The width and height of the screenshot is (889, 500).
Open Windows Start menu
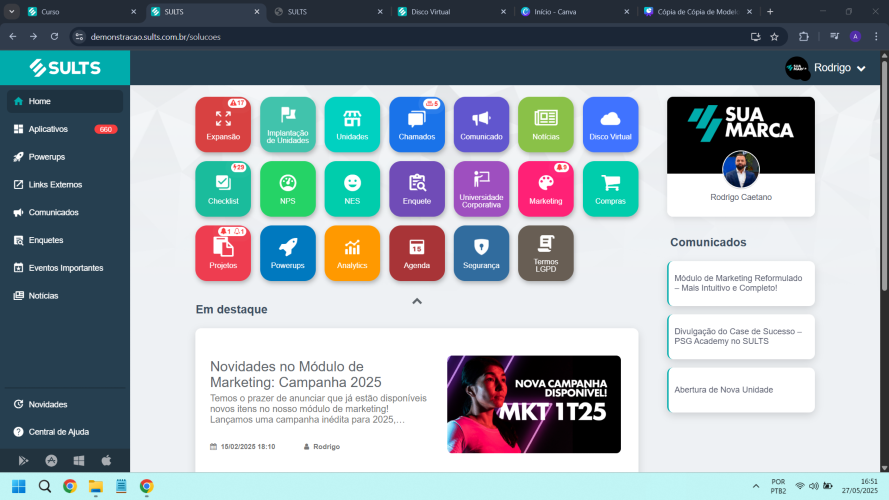[x=19, y=486]
